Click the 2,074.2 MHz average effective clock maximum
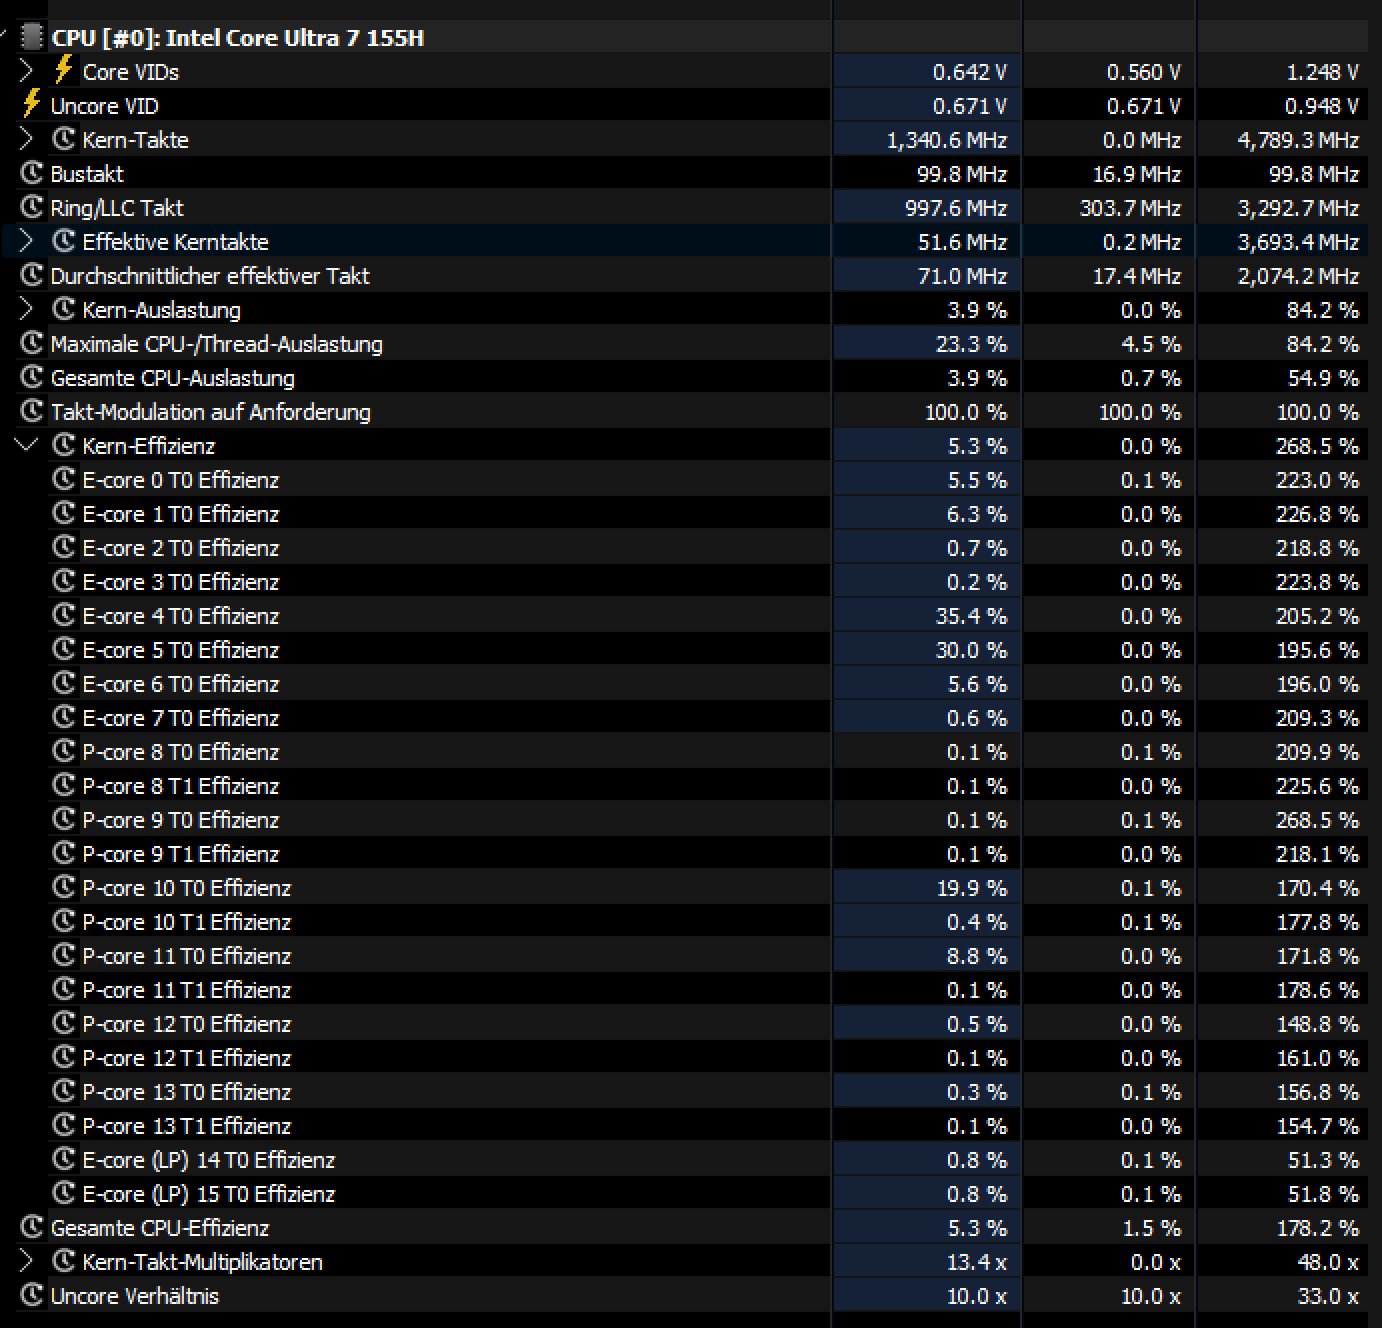 1298,276
